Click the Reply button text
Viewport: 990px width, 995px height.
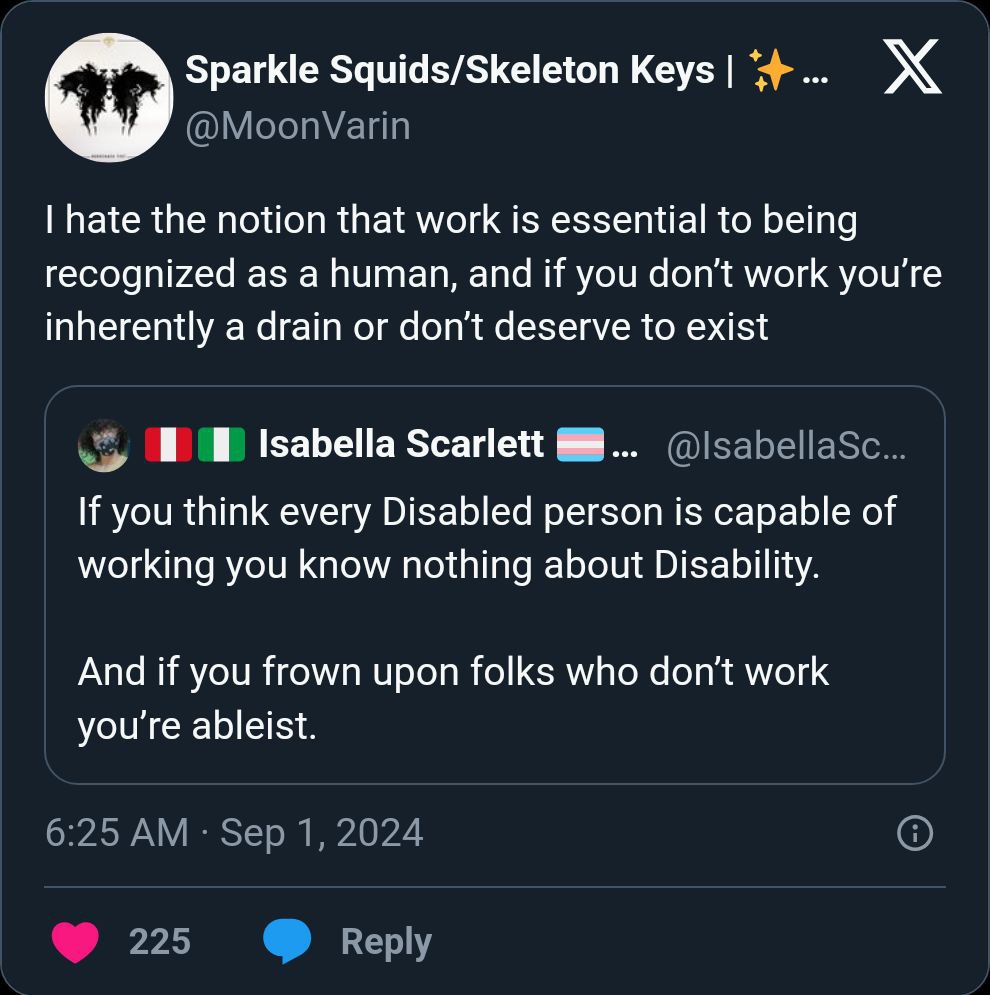point(386,942)
